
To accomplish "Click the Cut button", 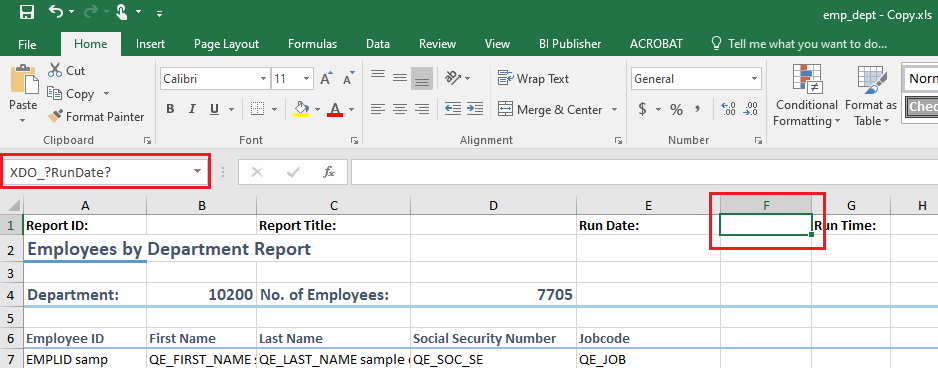I will 66,71.
